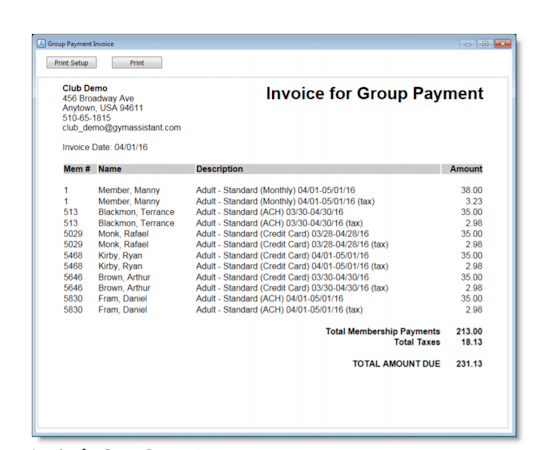This screenshot has width=539, height=450.
Task: Click the Name column header
Action: pyautogui.click(x=110, y=169)
